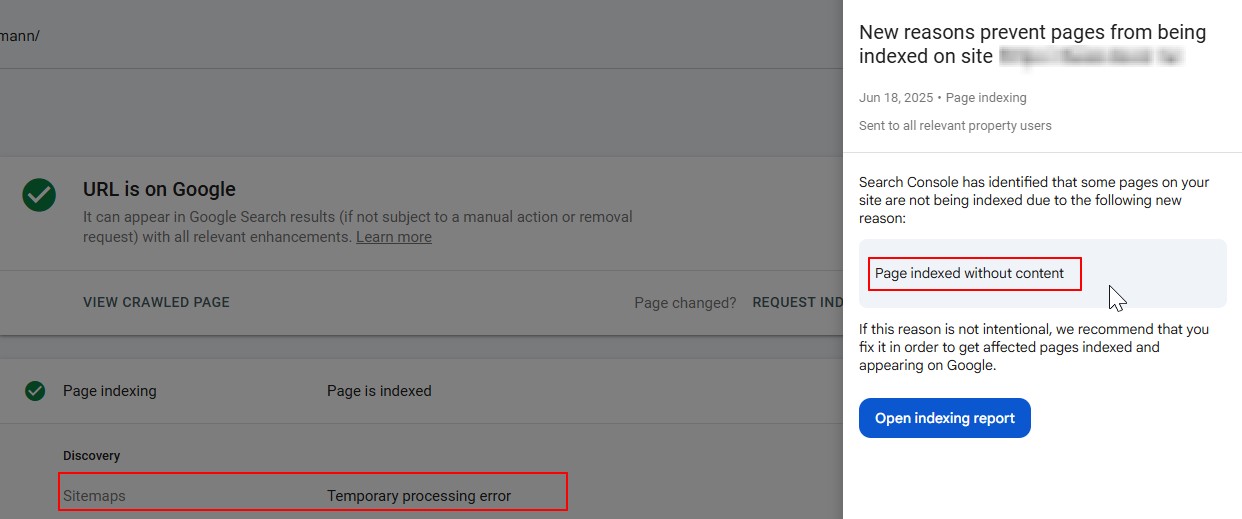Click the large green checkmark beside URL is on Google
The width and height of the screenshot is (1242, 519).
[x=39, y=196]
